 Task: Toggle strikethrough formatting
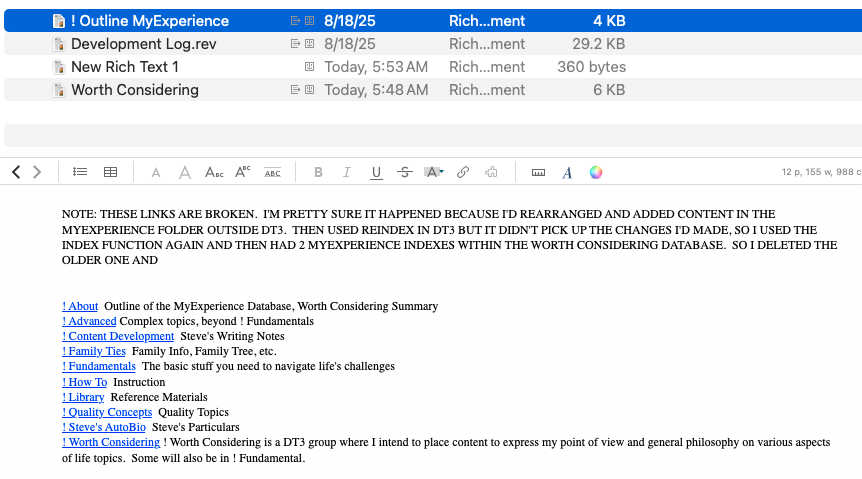pos(404,172)
